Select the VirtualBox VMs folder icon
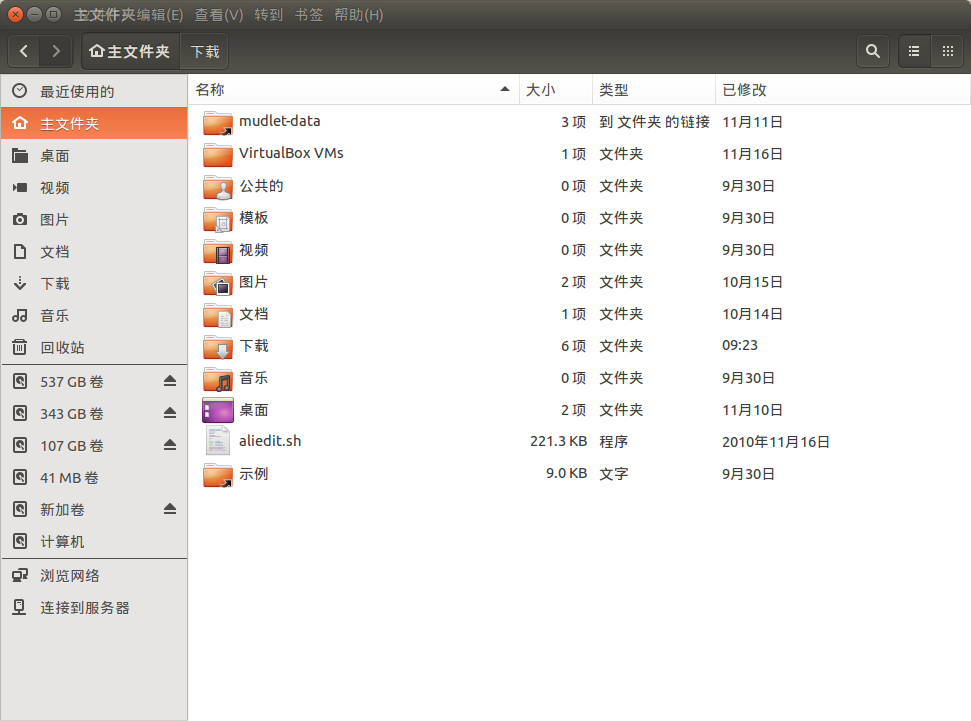 (218, 154)
